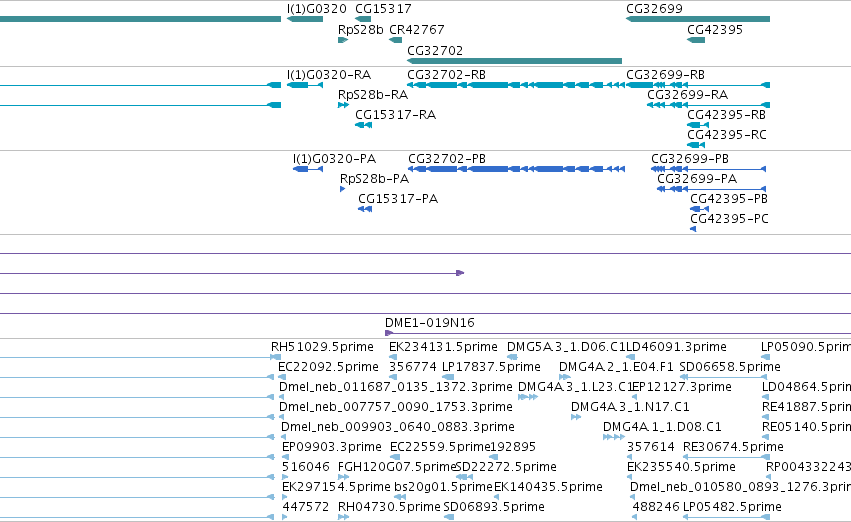Click the CG42395-PB protein label
Image resolution: width=851 pixels, height=522 pixels.
coord(729,199)
